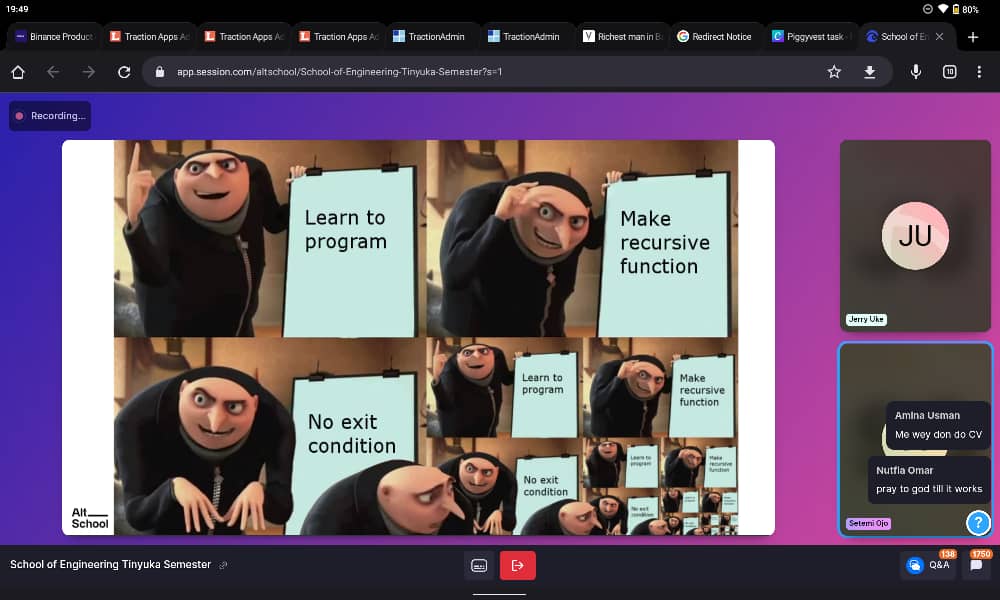1000x600 pixels.
Task: Switch to first Traction Apps tab
Action: pyautogui.click(x=149, y=36)
